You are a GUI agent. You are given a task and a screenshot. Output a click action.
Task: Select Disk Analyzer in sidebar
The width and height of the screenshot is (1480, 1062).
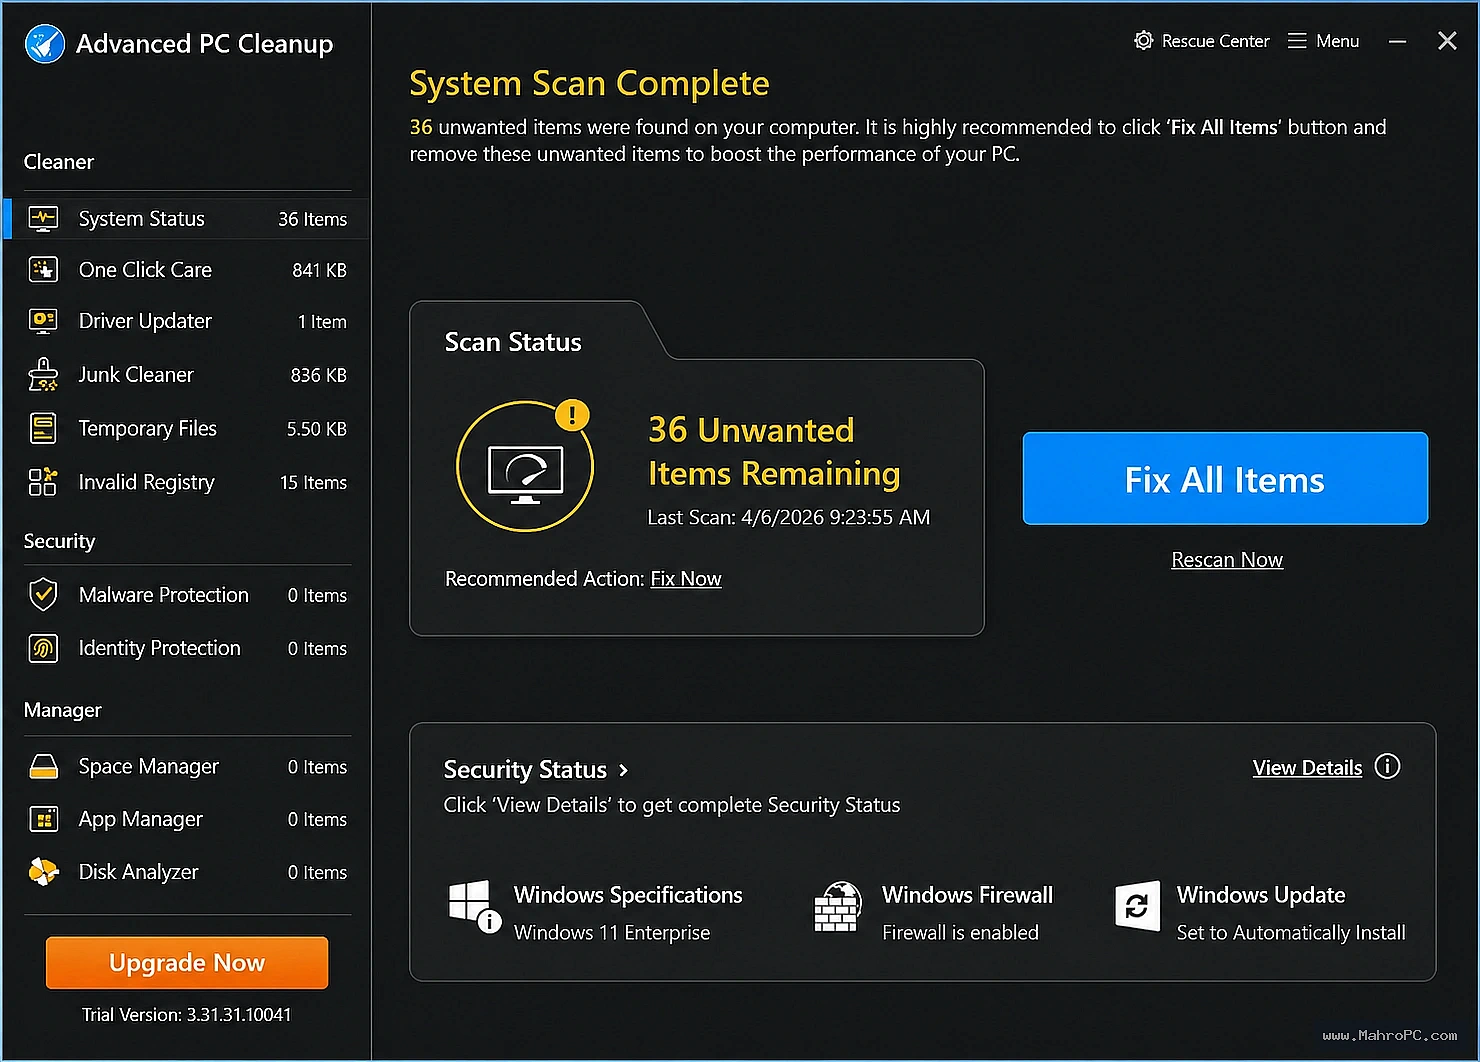coord(187,872)
